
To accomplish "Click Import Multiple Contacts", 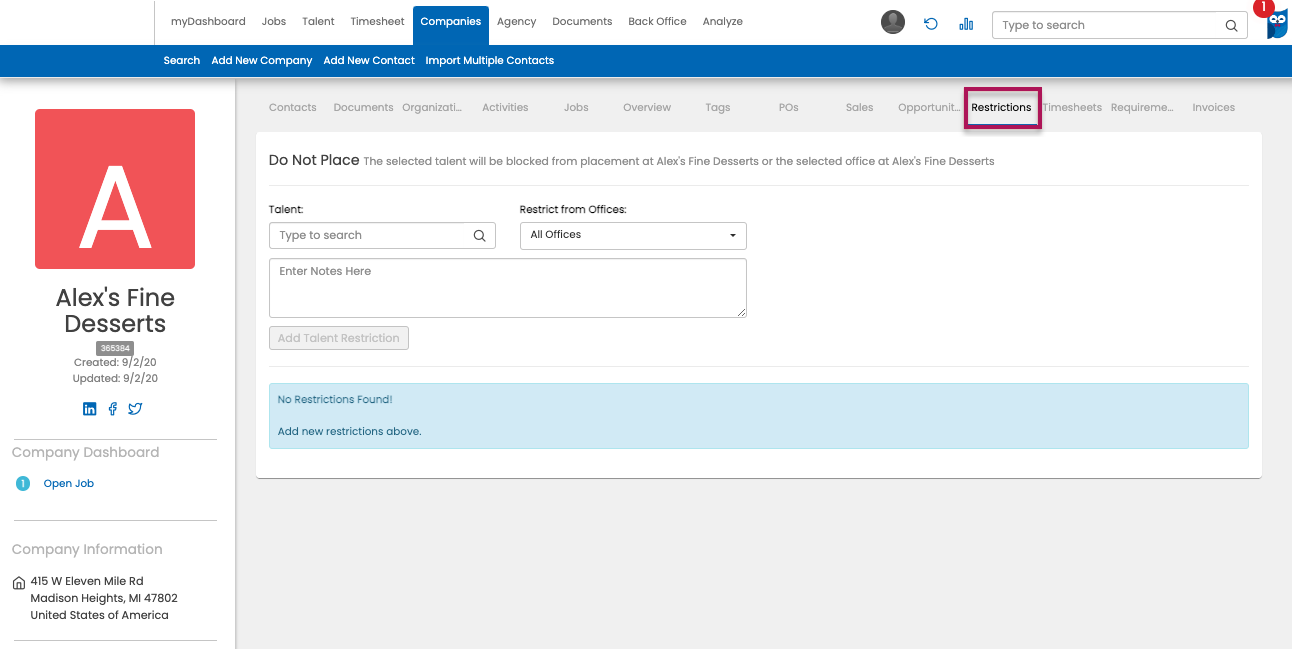I will click(490, 61).
